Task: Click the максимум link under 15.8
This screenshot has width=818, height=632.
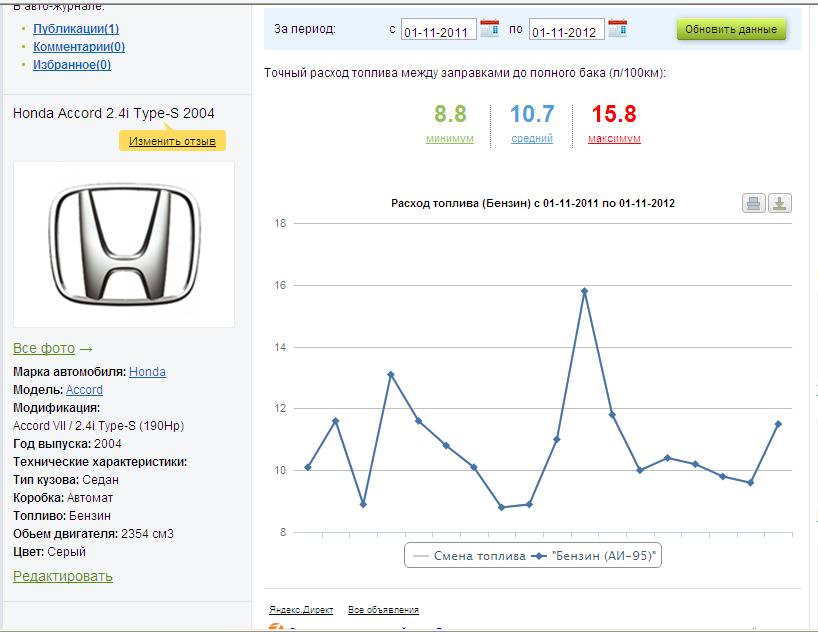Action: click(x=614, y=138)
